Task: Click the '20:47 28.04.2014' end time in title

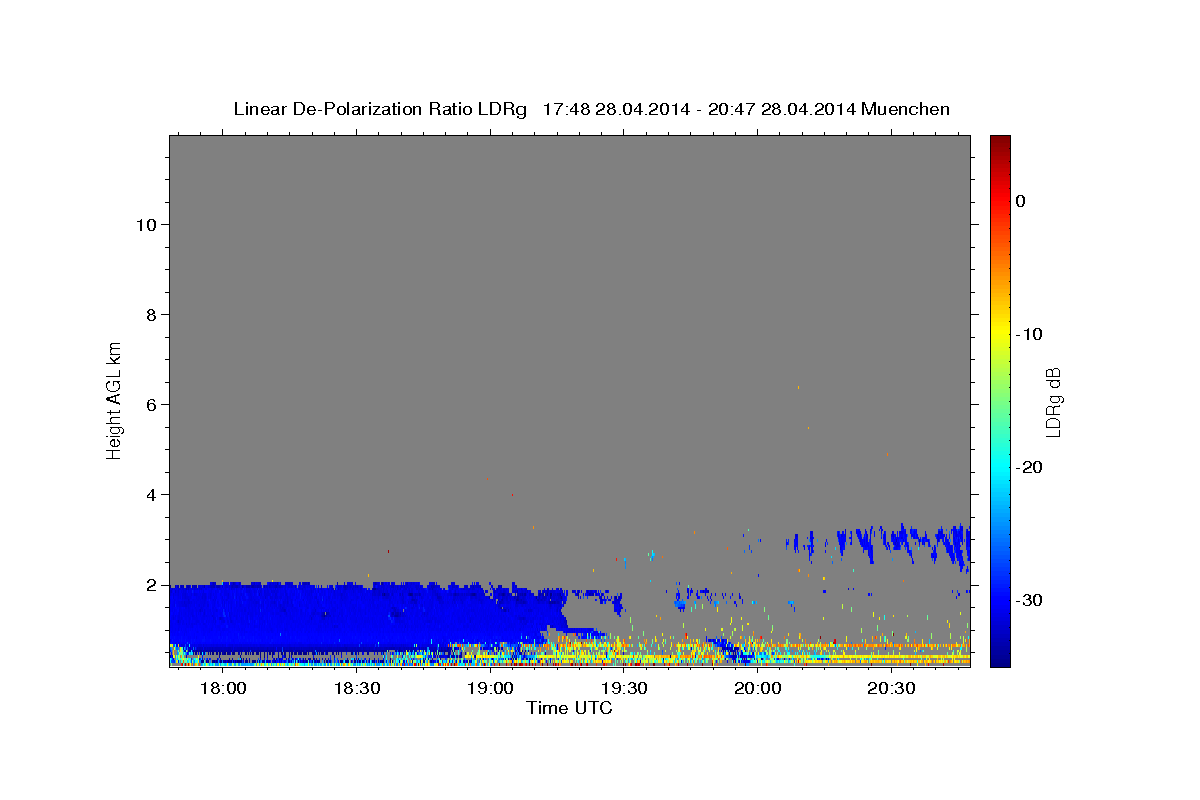Action: (781, 109)
